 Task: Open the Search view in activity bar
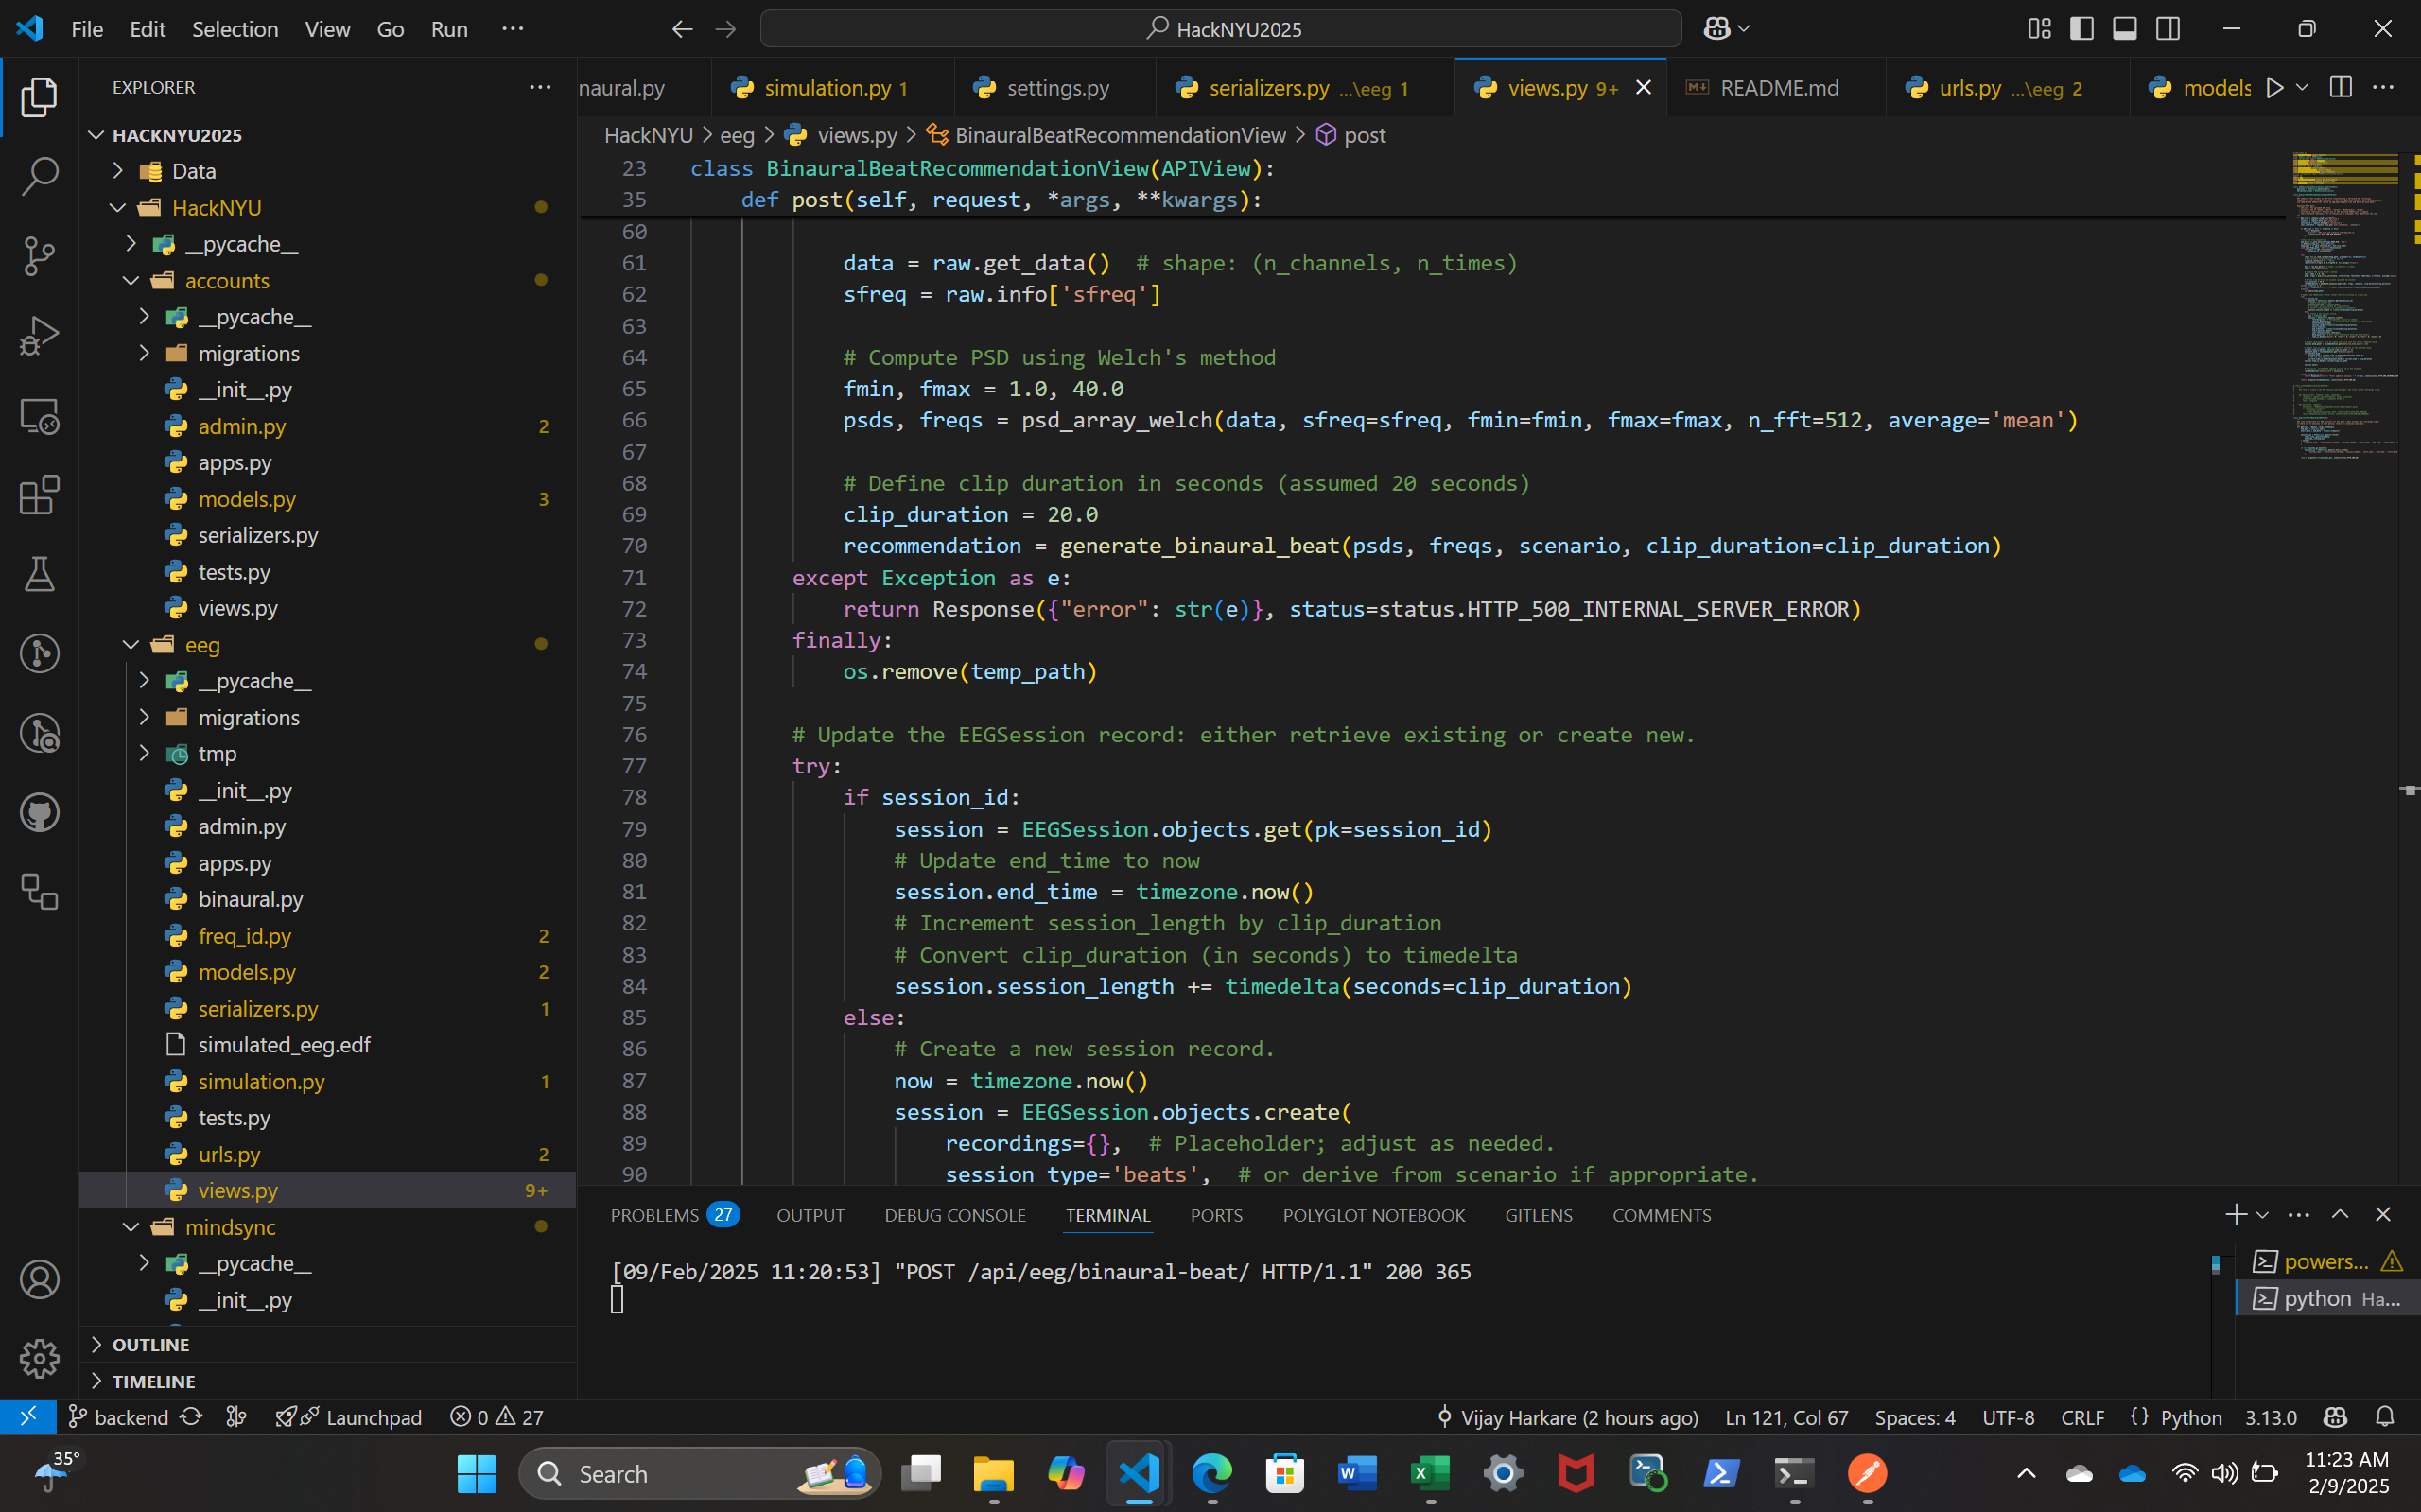tap(39, 176)
